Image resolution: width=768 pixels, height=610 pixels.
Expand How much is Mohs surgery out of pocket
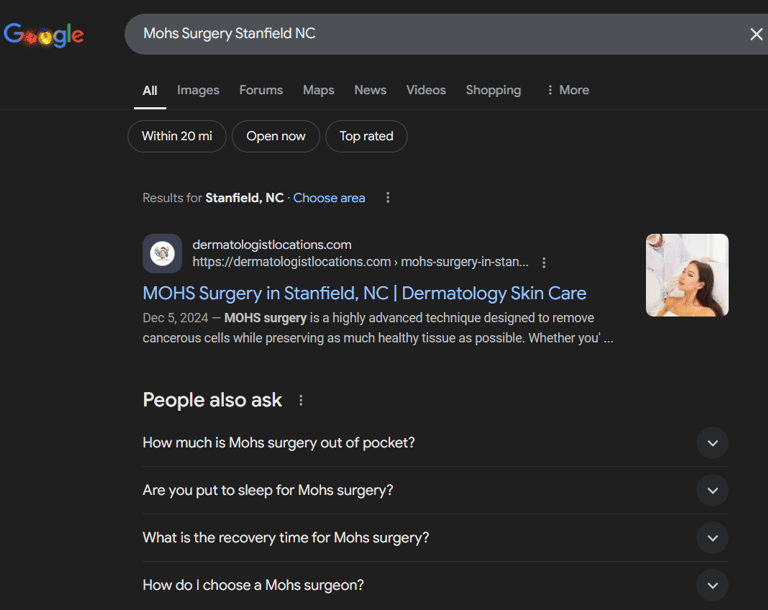[x=435, y=443]
